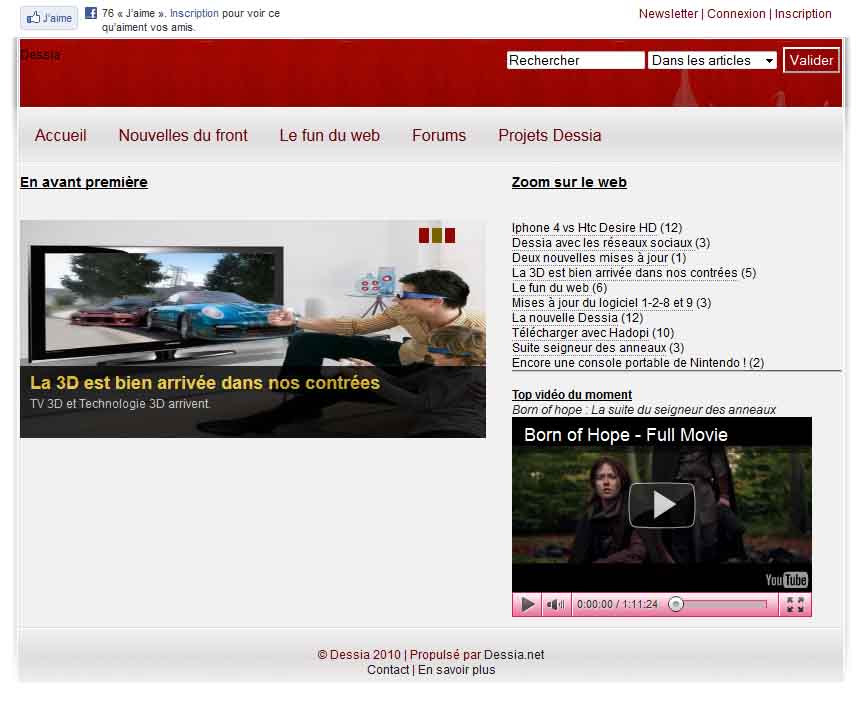Open 'En savoir plus' footer link
863x704 pixels.
[x=456, y=670]
